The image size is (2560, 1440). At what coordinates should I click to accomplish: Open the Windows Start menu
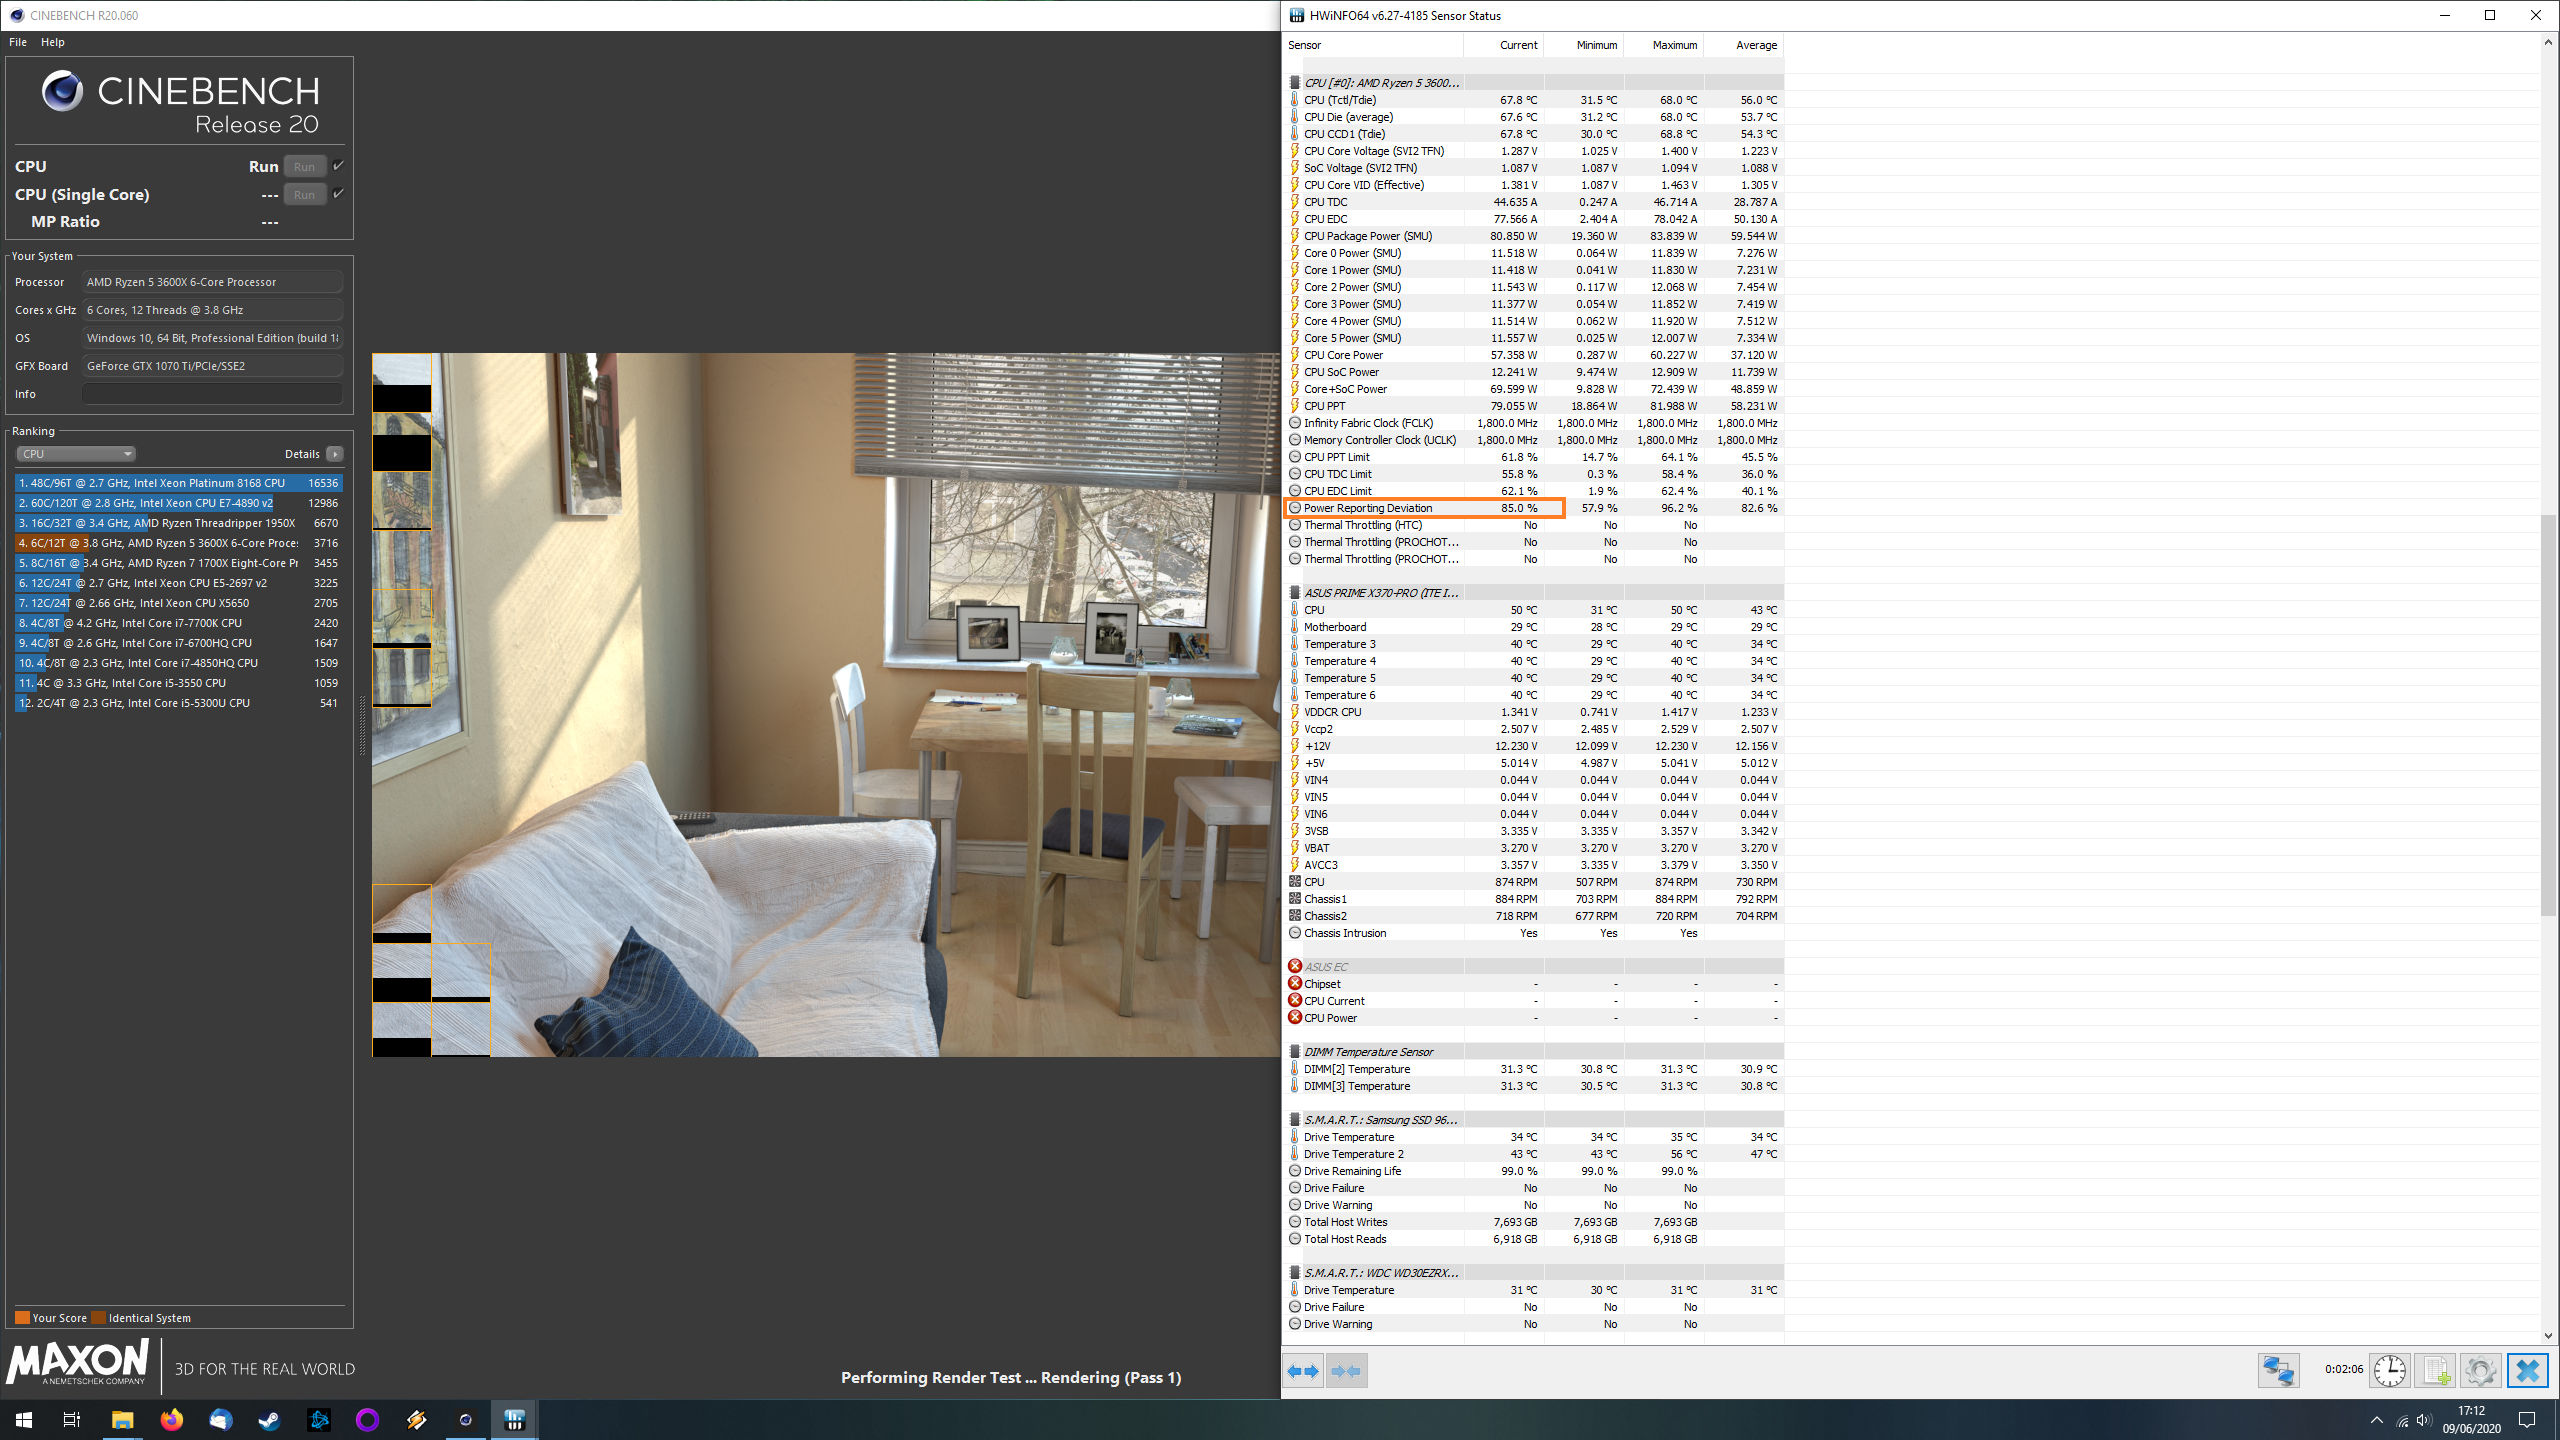24,1420
